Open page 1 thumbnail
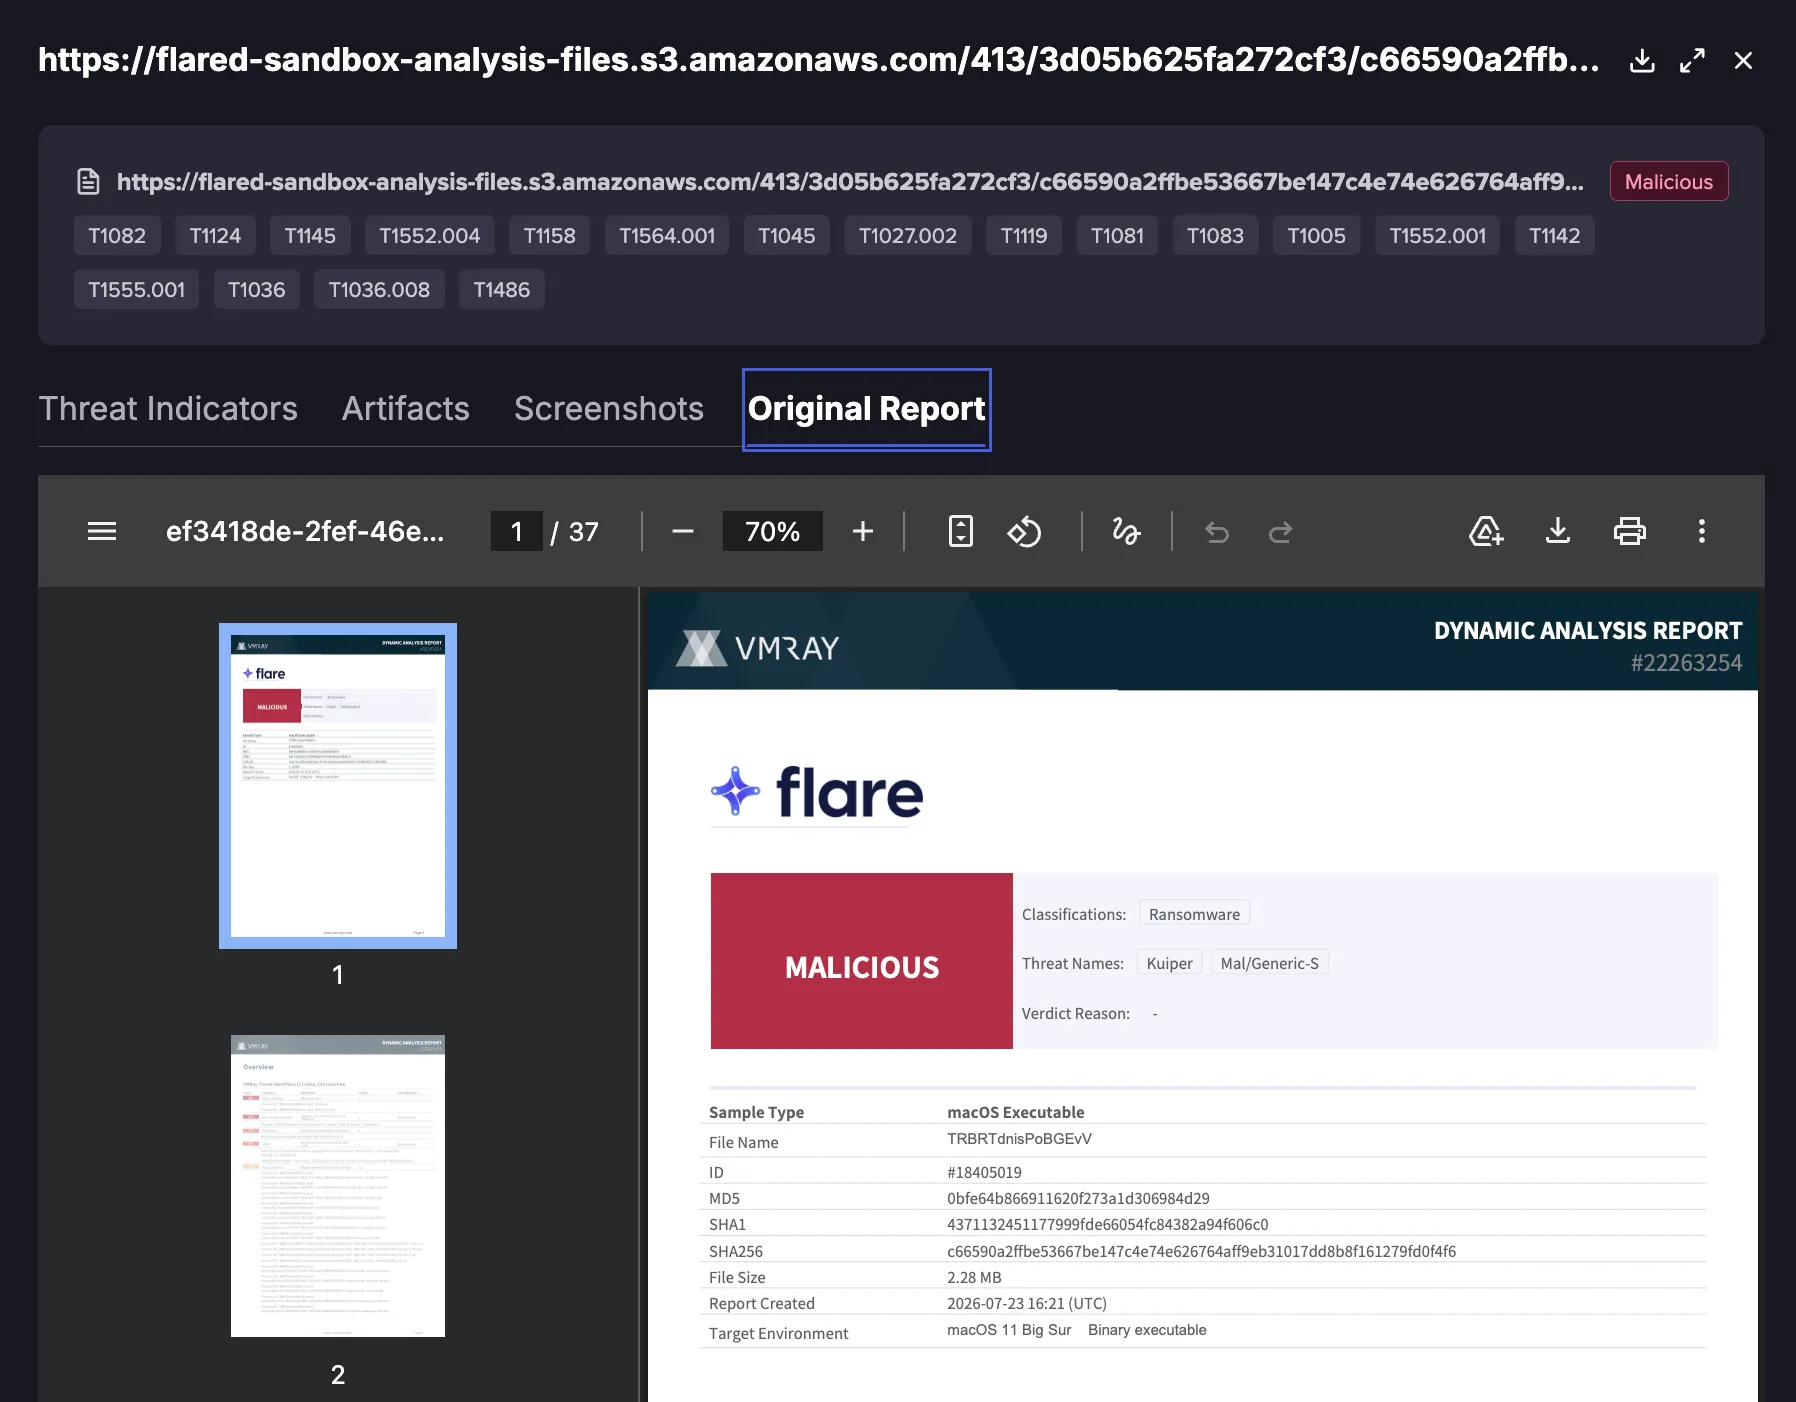Screen dimensions: 1796x1402 (x=338, y=786)
